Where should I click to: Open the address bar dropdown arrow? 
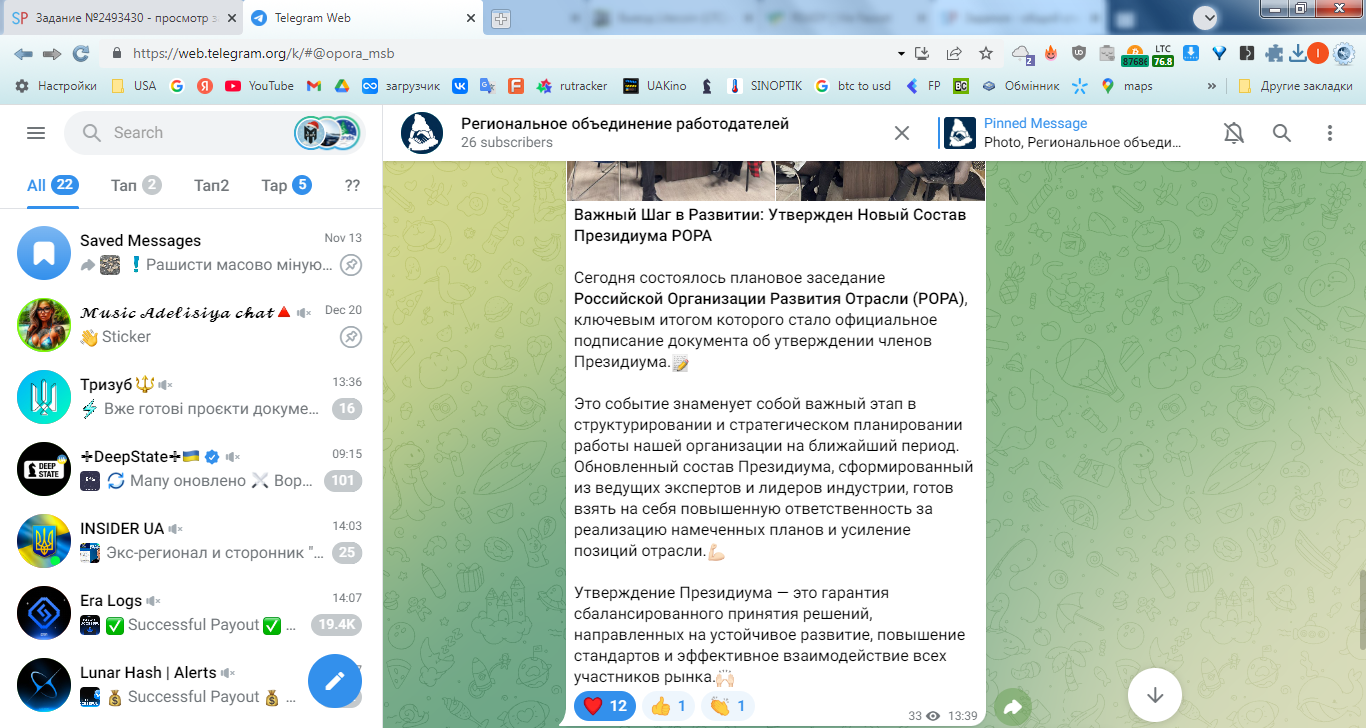pyautogui.click(x=901, y=54)
